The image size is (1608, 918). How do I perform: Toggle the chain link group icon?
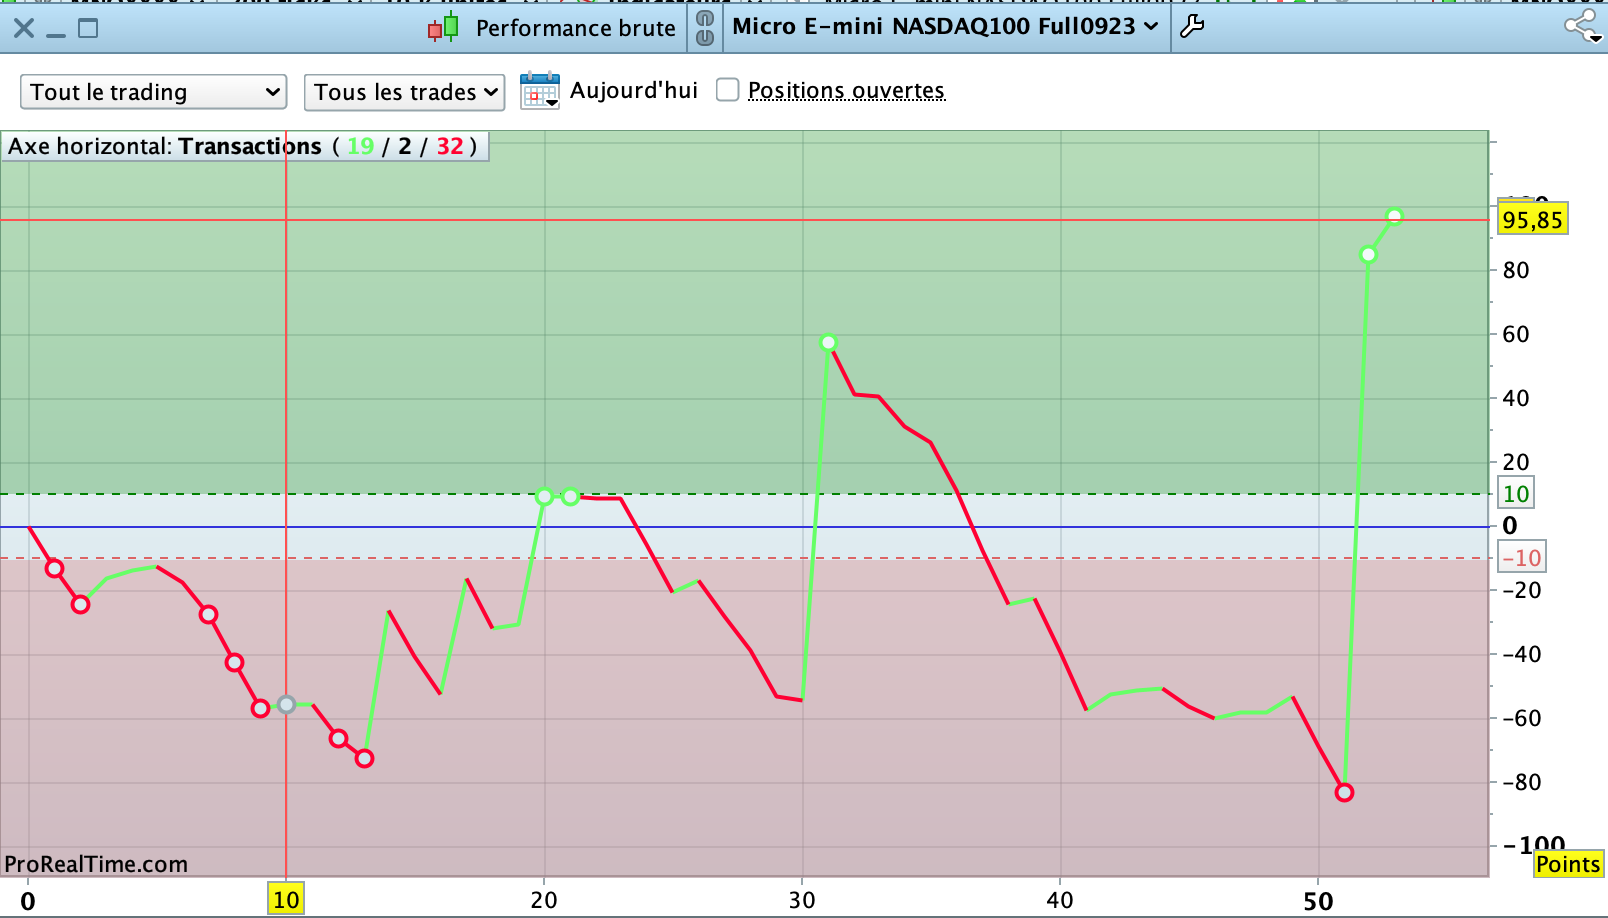point(705,28)
